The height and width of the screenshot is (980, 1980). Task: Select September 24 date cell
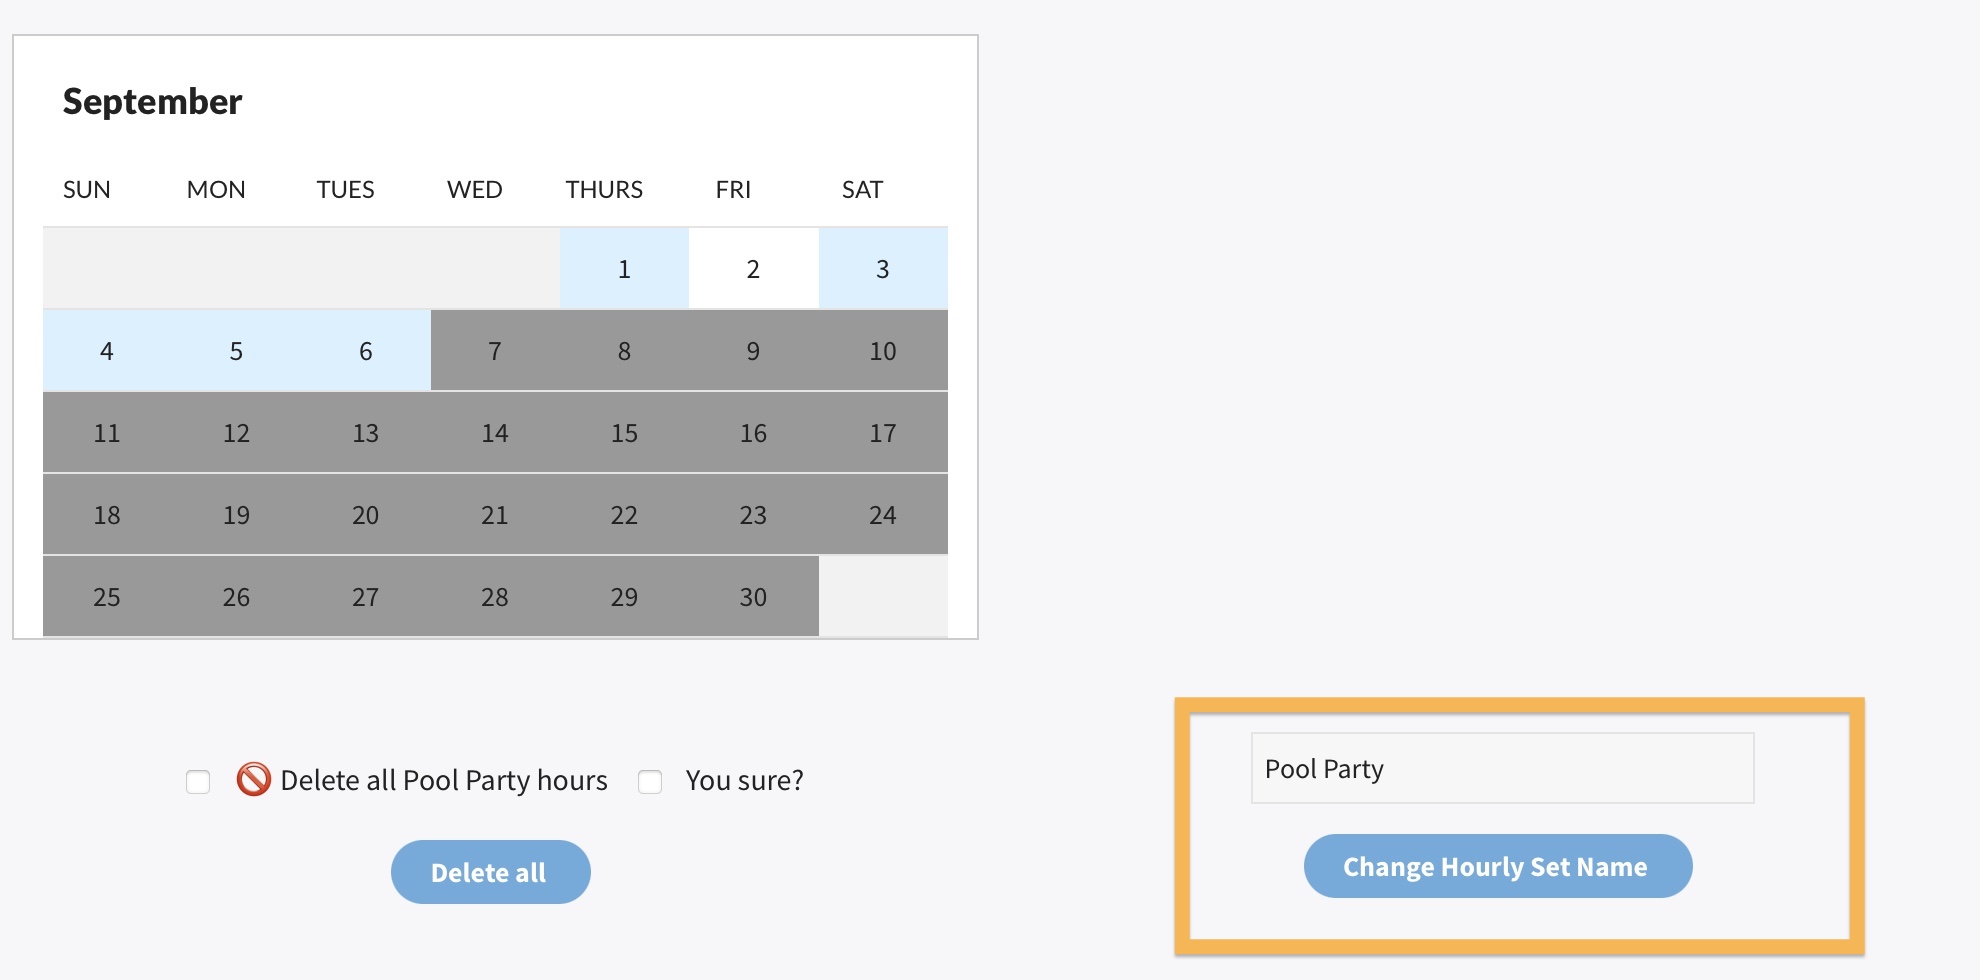(882, 515)
